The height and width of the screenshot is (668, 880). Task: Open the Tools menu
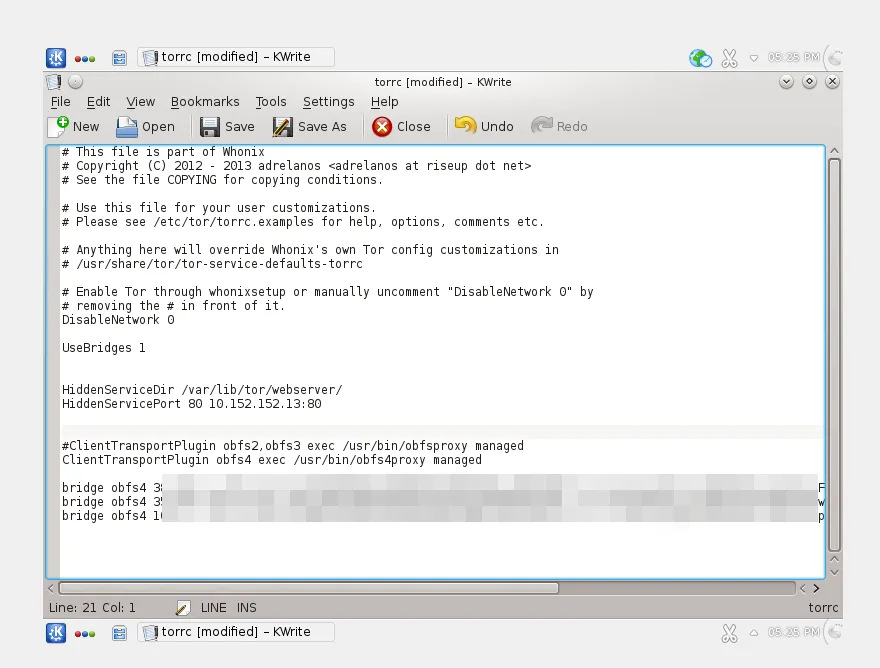(x=271, y=102)
